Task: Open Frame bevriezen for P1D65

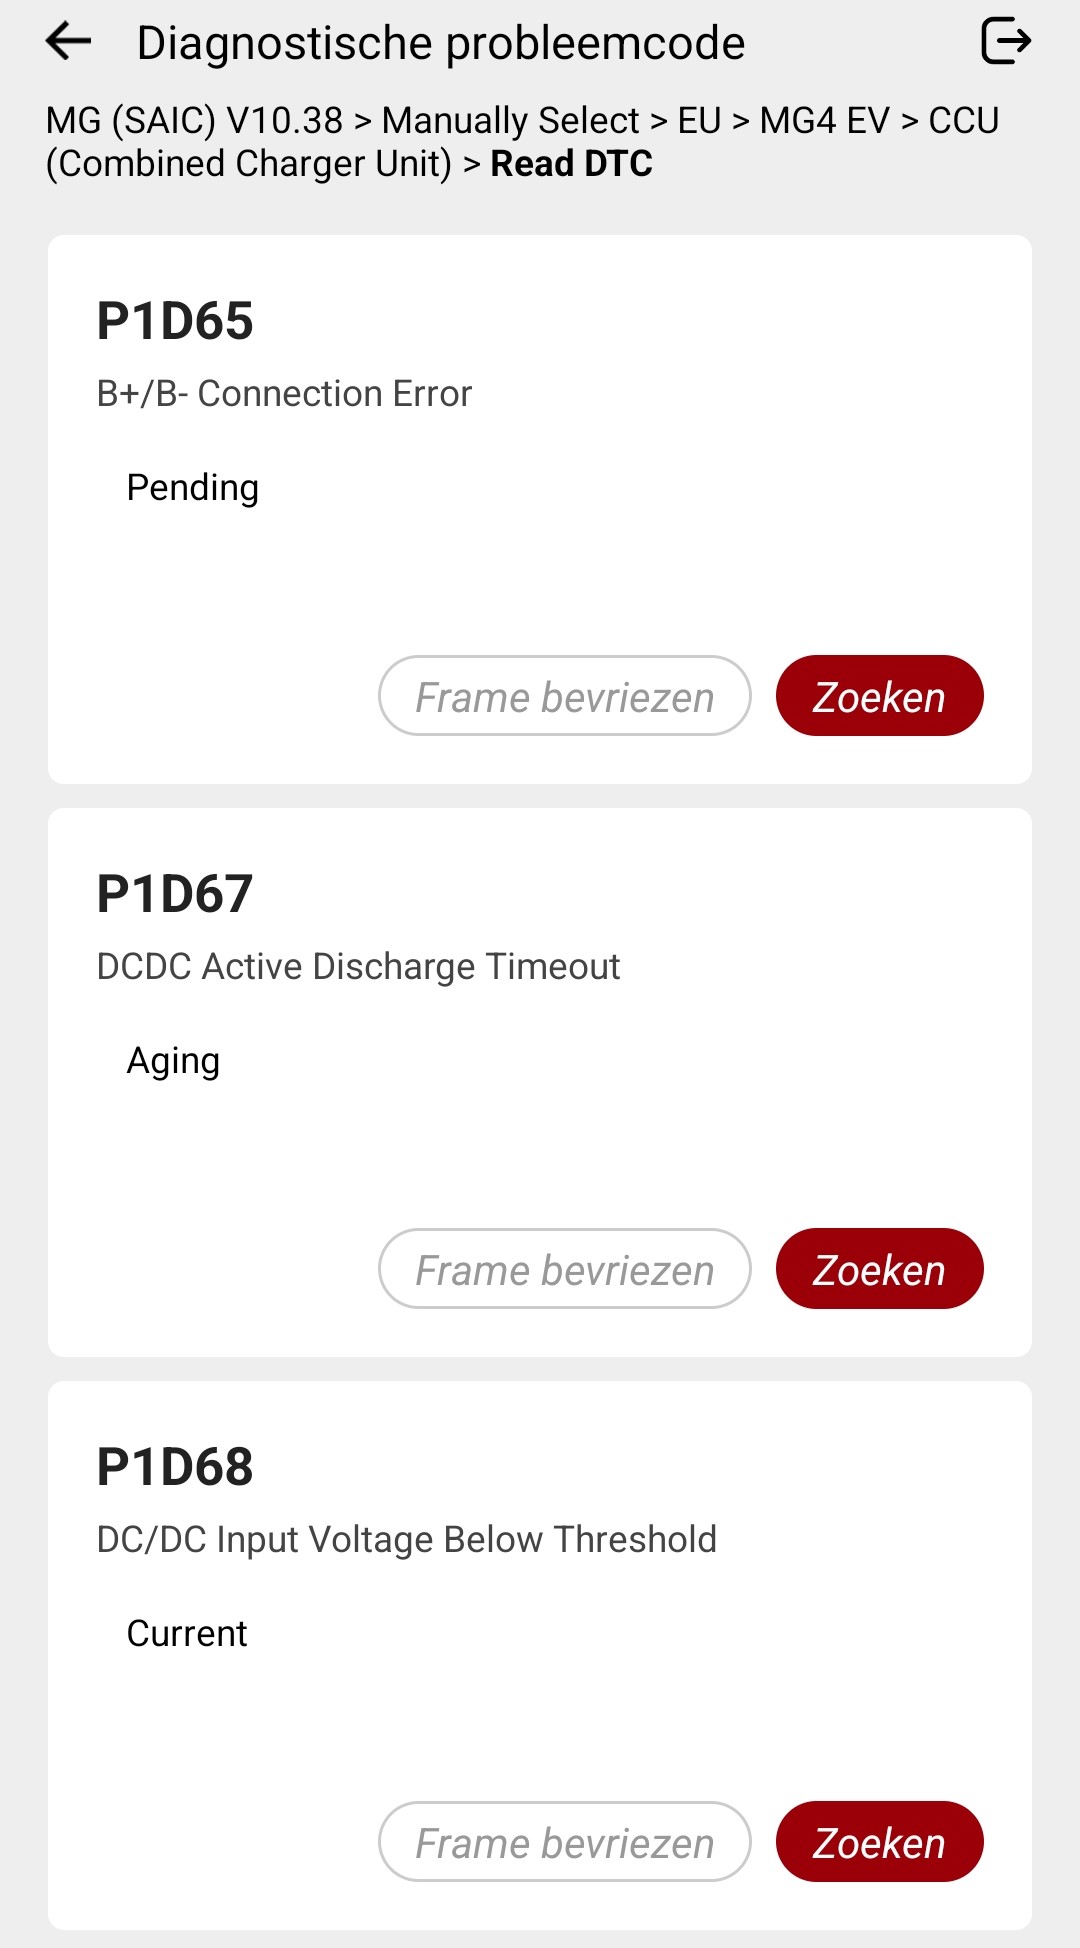Action: pos(564,696)
